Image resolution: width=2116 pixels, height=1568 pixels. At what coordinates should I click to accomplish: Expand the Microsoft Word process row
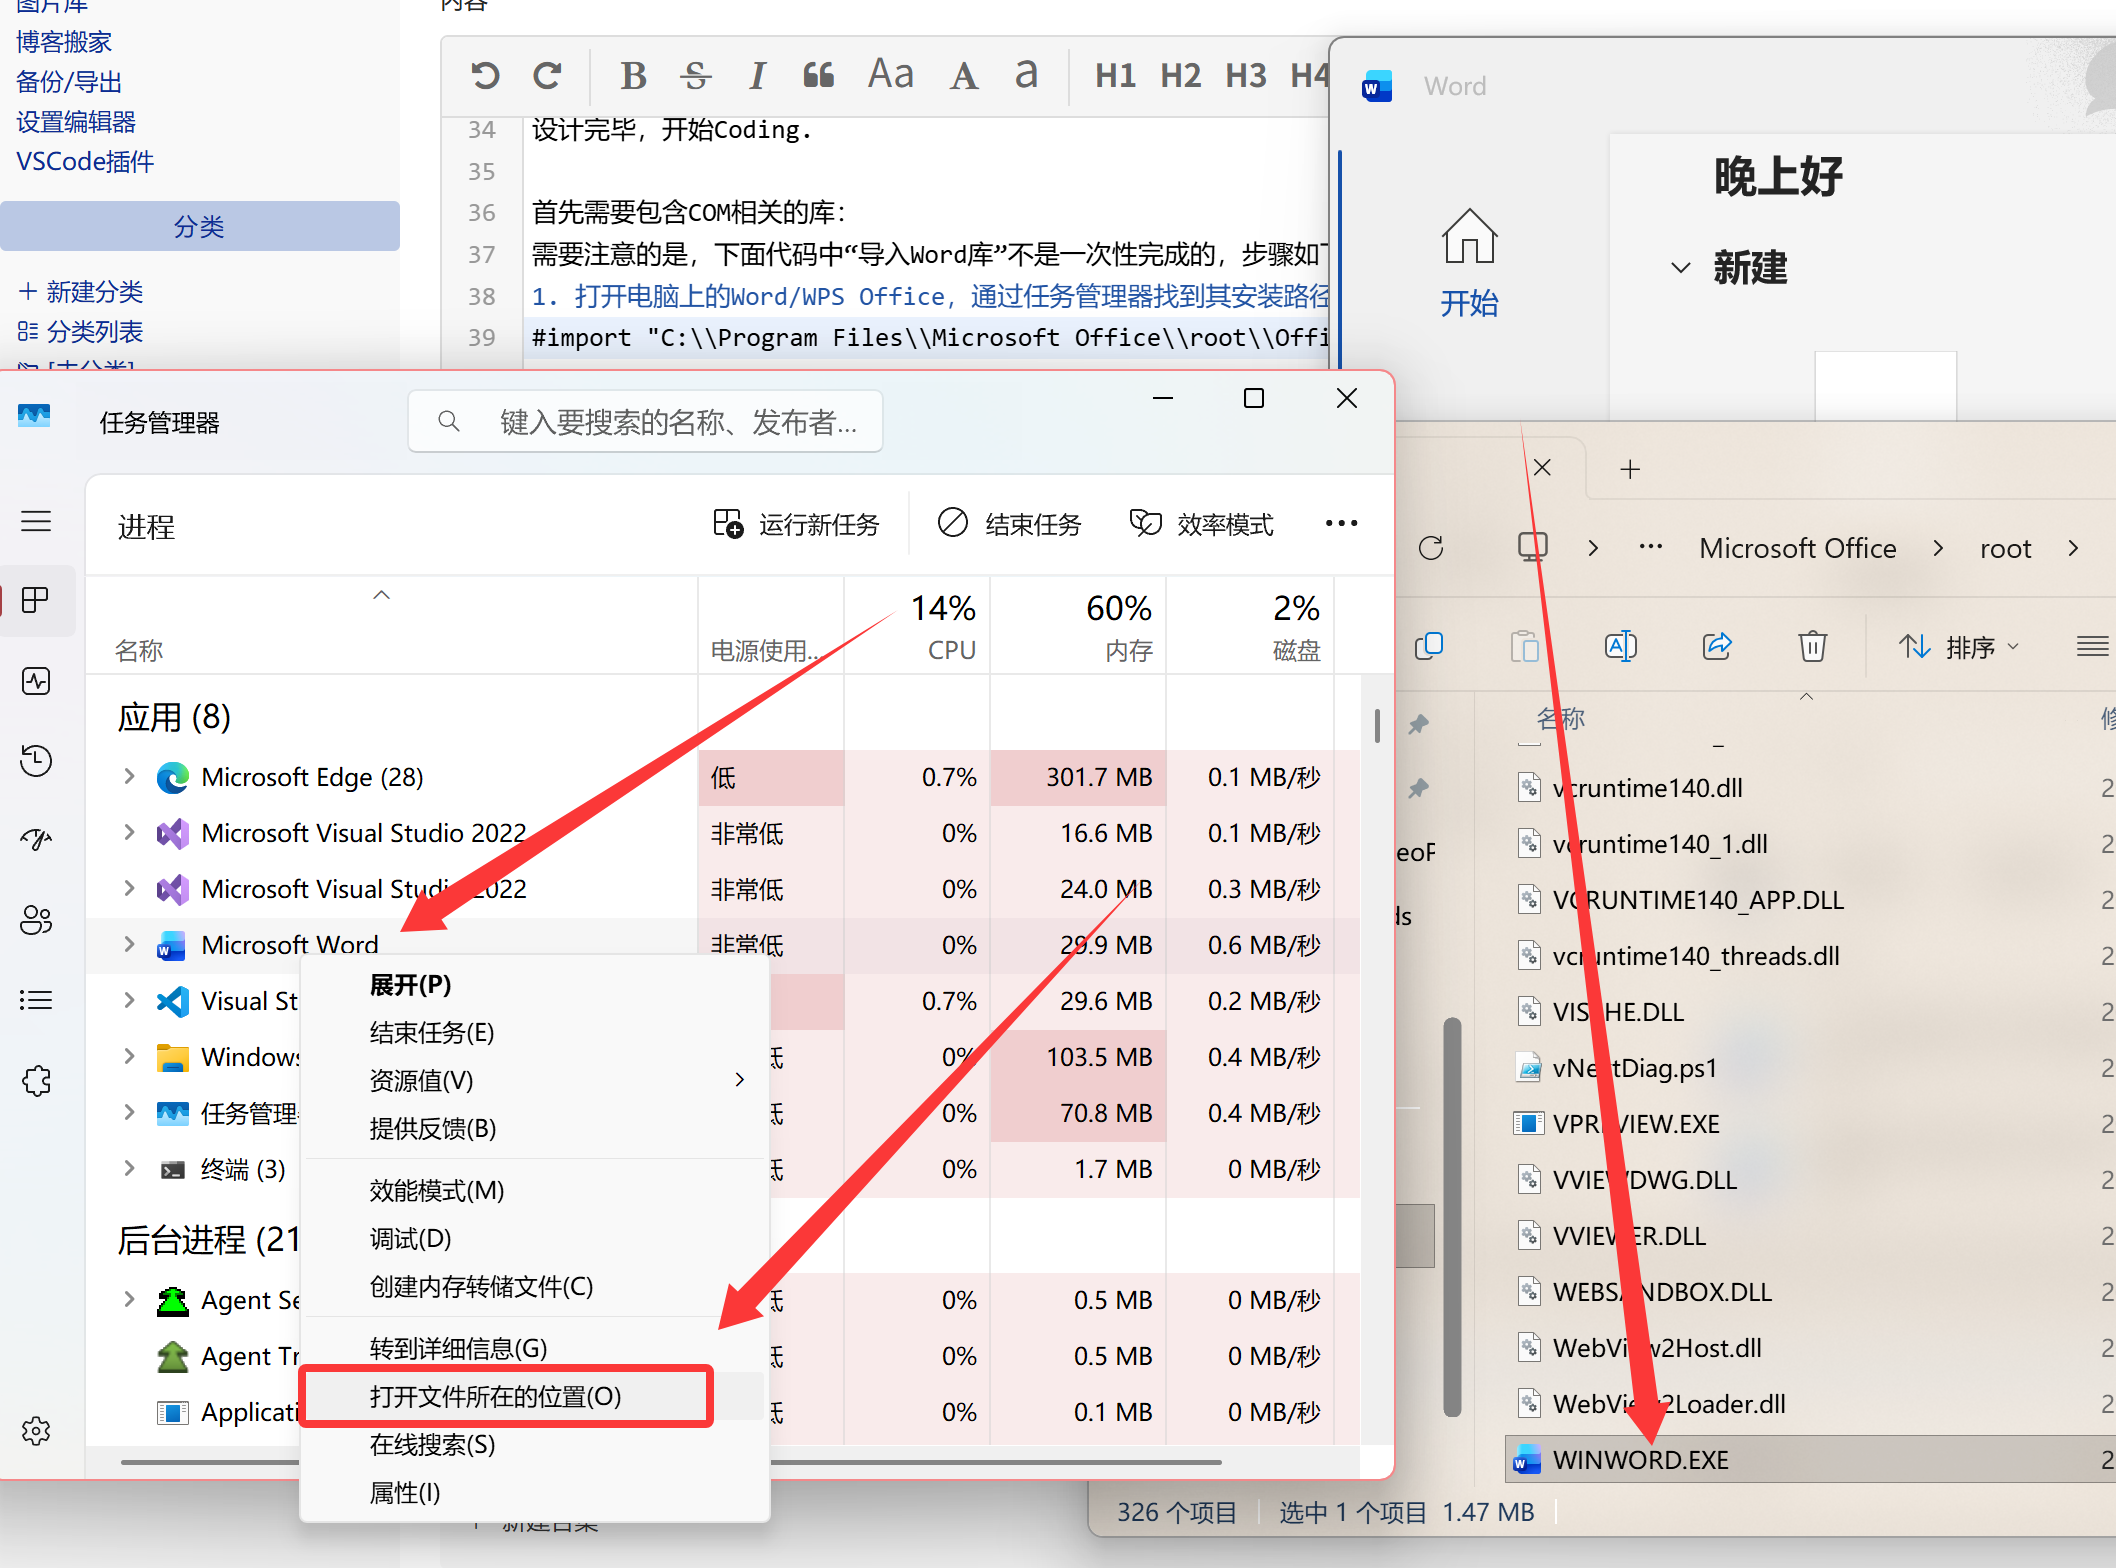click(129, 944)
